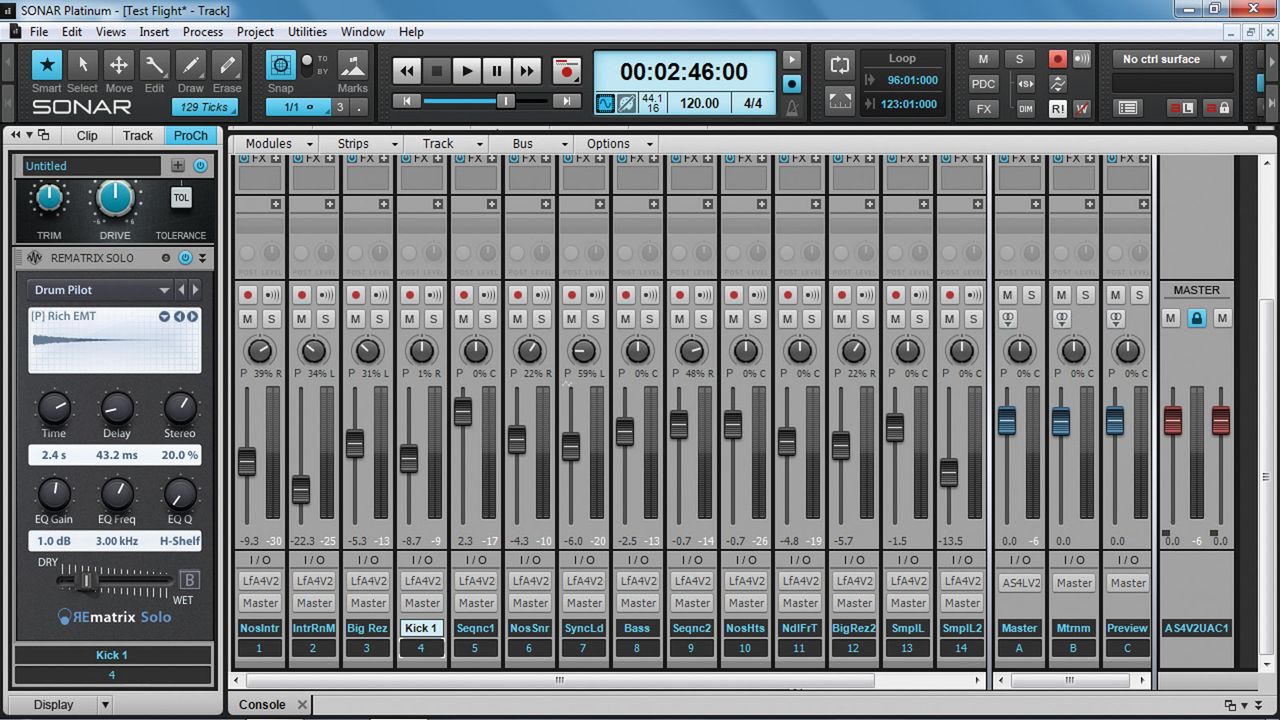1280x720 pixels.
Task: Select the Seqnc1 track name
Action: (476, 628)
